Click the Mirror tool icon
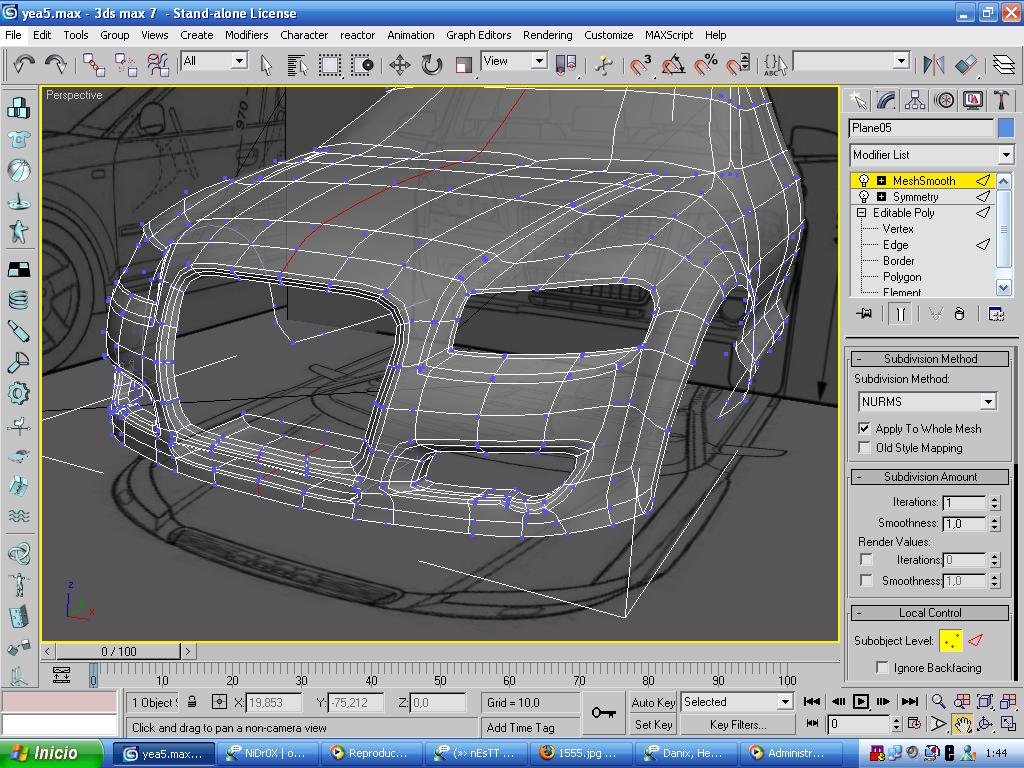This screenshot has width=1024, height=768. coord(933,65)
